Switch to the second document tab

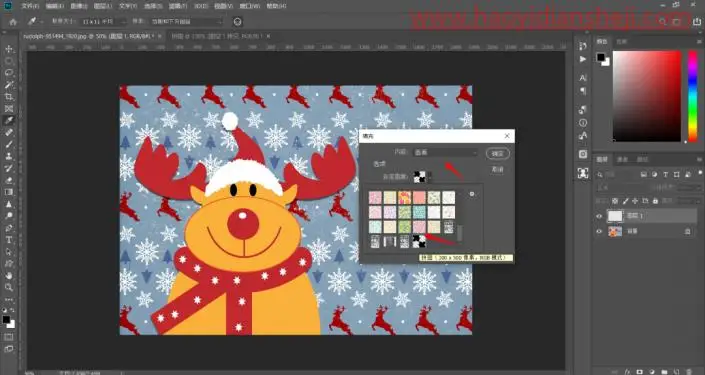pyautogui.click(x=219, y=36)
